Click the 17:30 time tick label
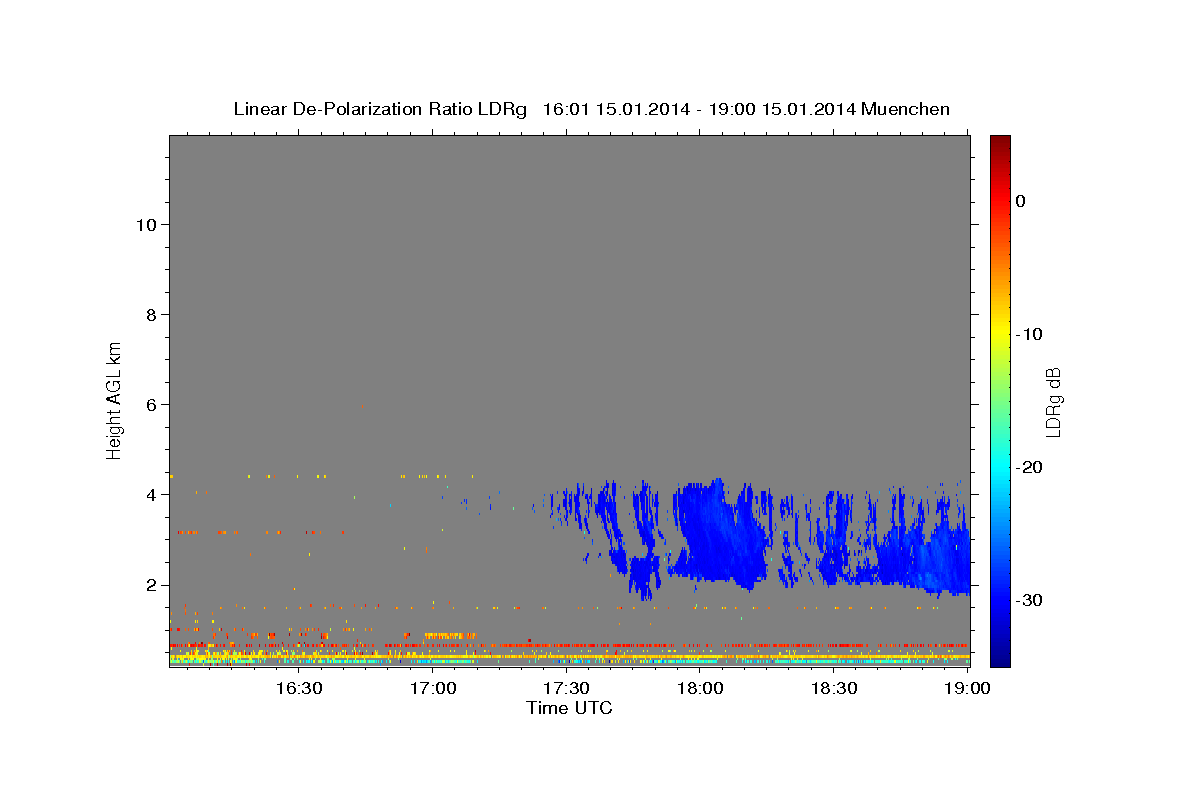 coord(565,688)
